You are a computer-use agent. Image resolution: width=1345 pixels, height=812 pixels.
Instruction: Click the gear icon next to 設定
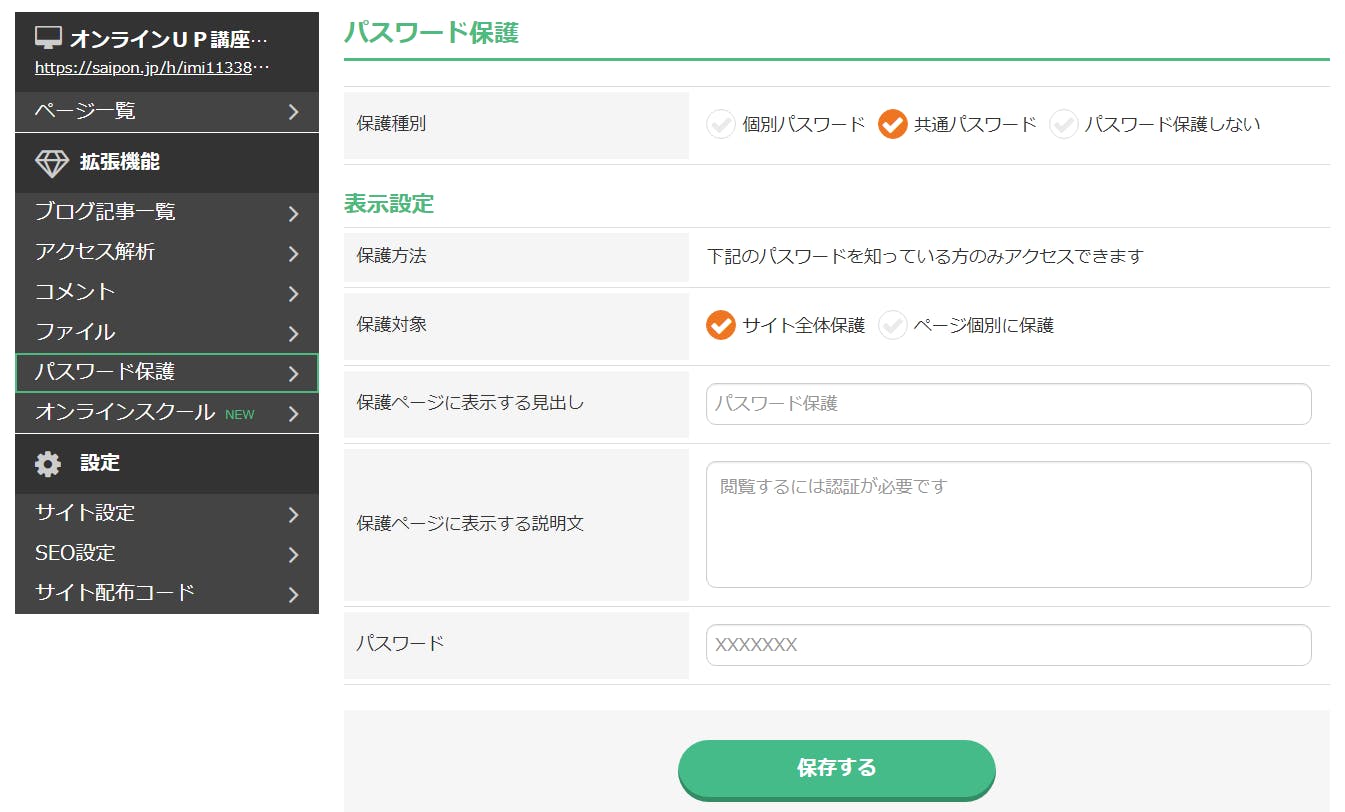pos(48,463)
